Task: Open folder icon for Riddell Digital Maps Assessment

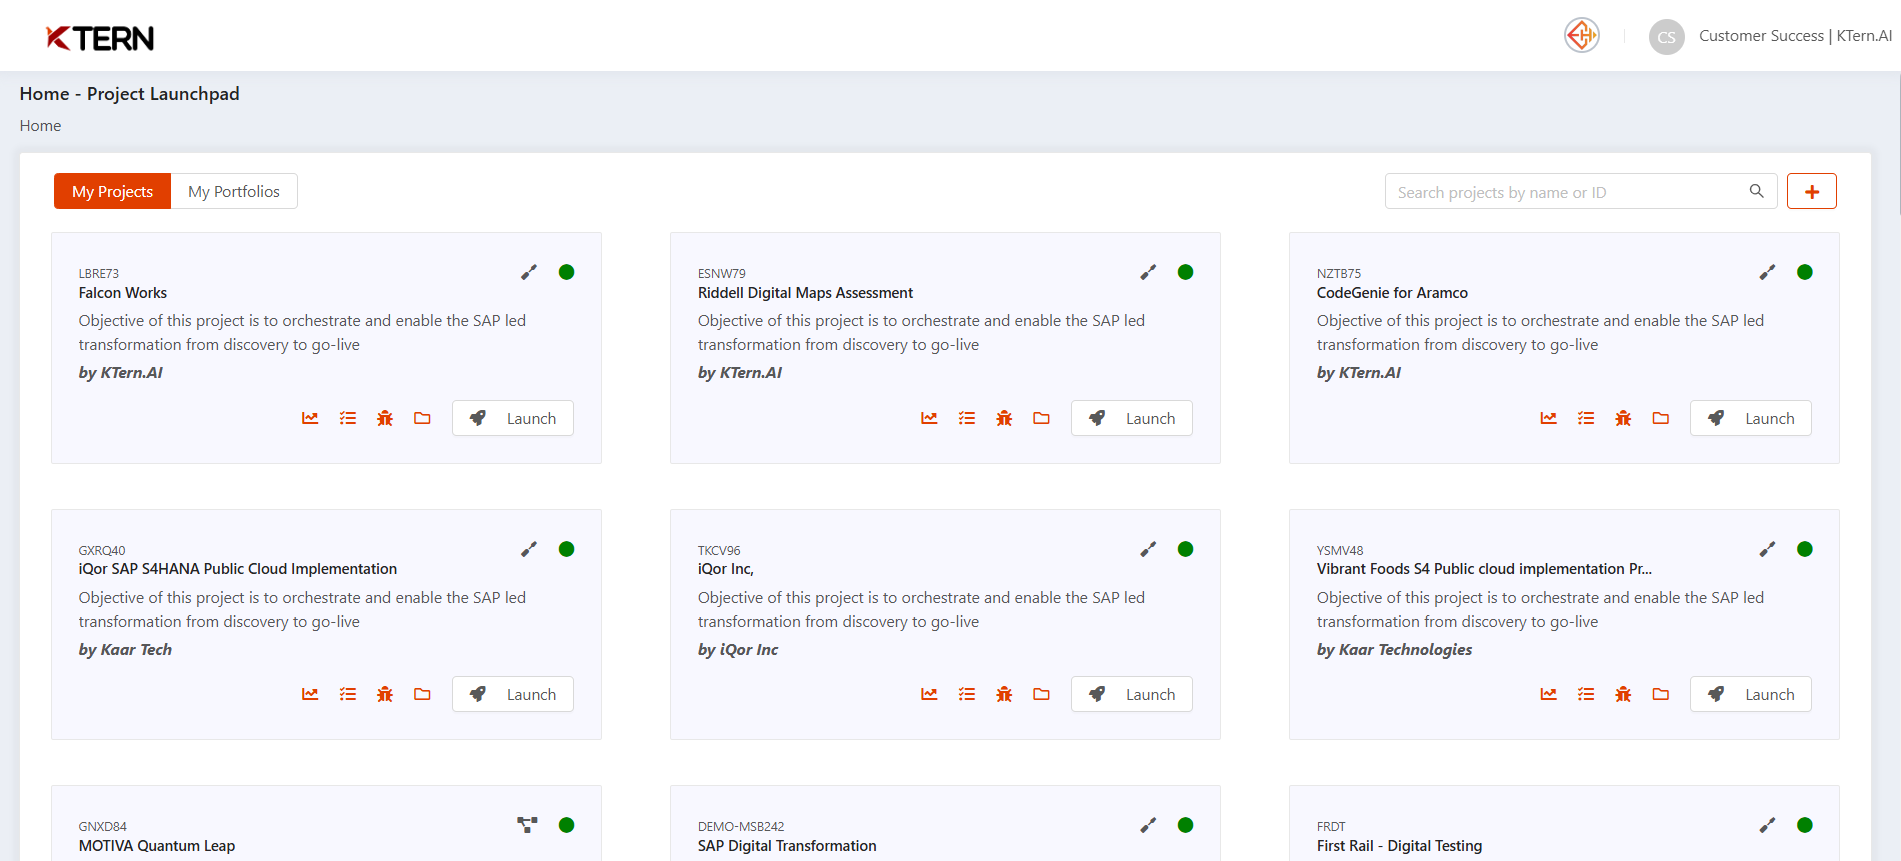Action: (1041, 418)
